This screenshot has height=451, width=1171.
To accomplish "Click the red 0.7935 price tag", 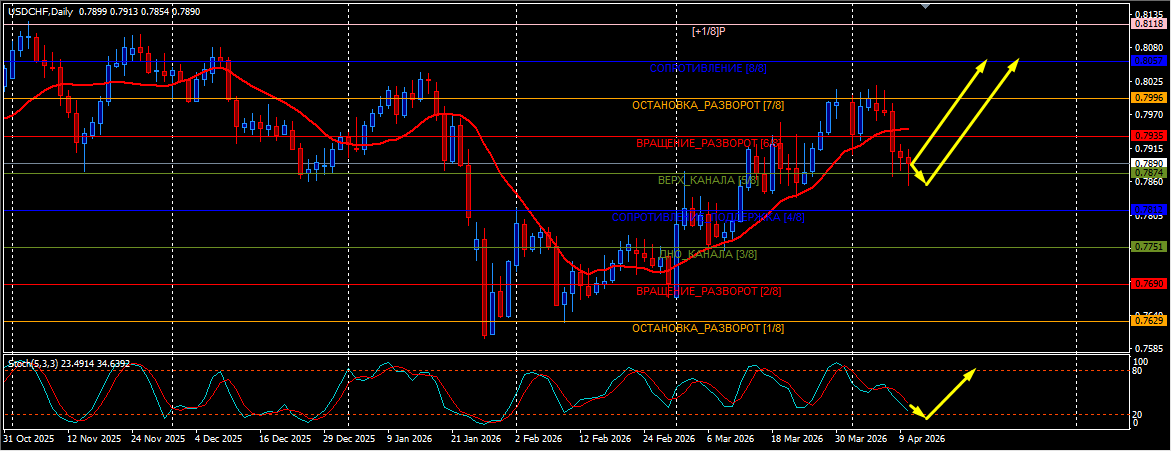I will 1150,136.
